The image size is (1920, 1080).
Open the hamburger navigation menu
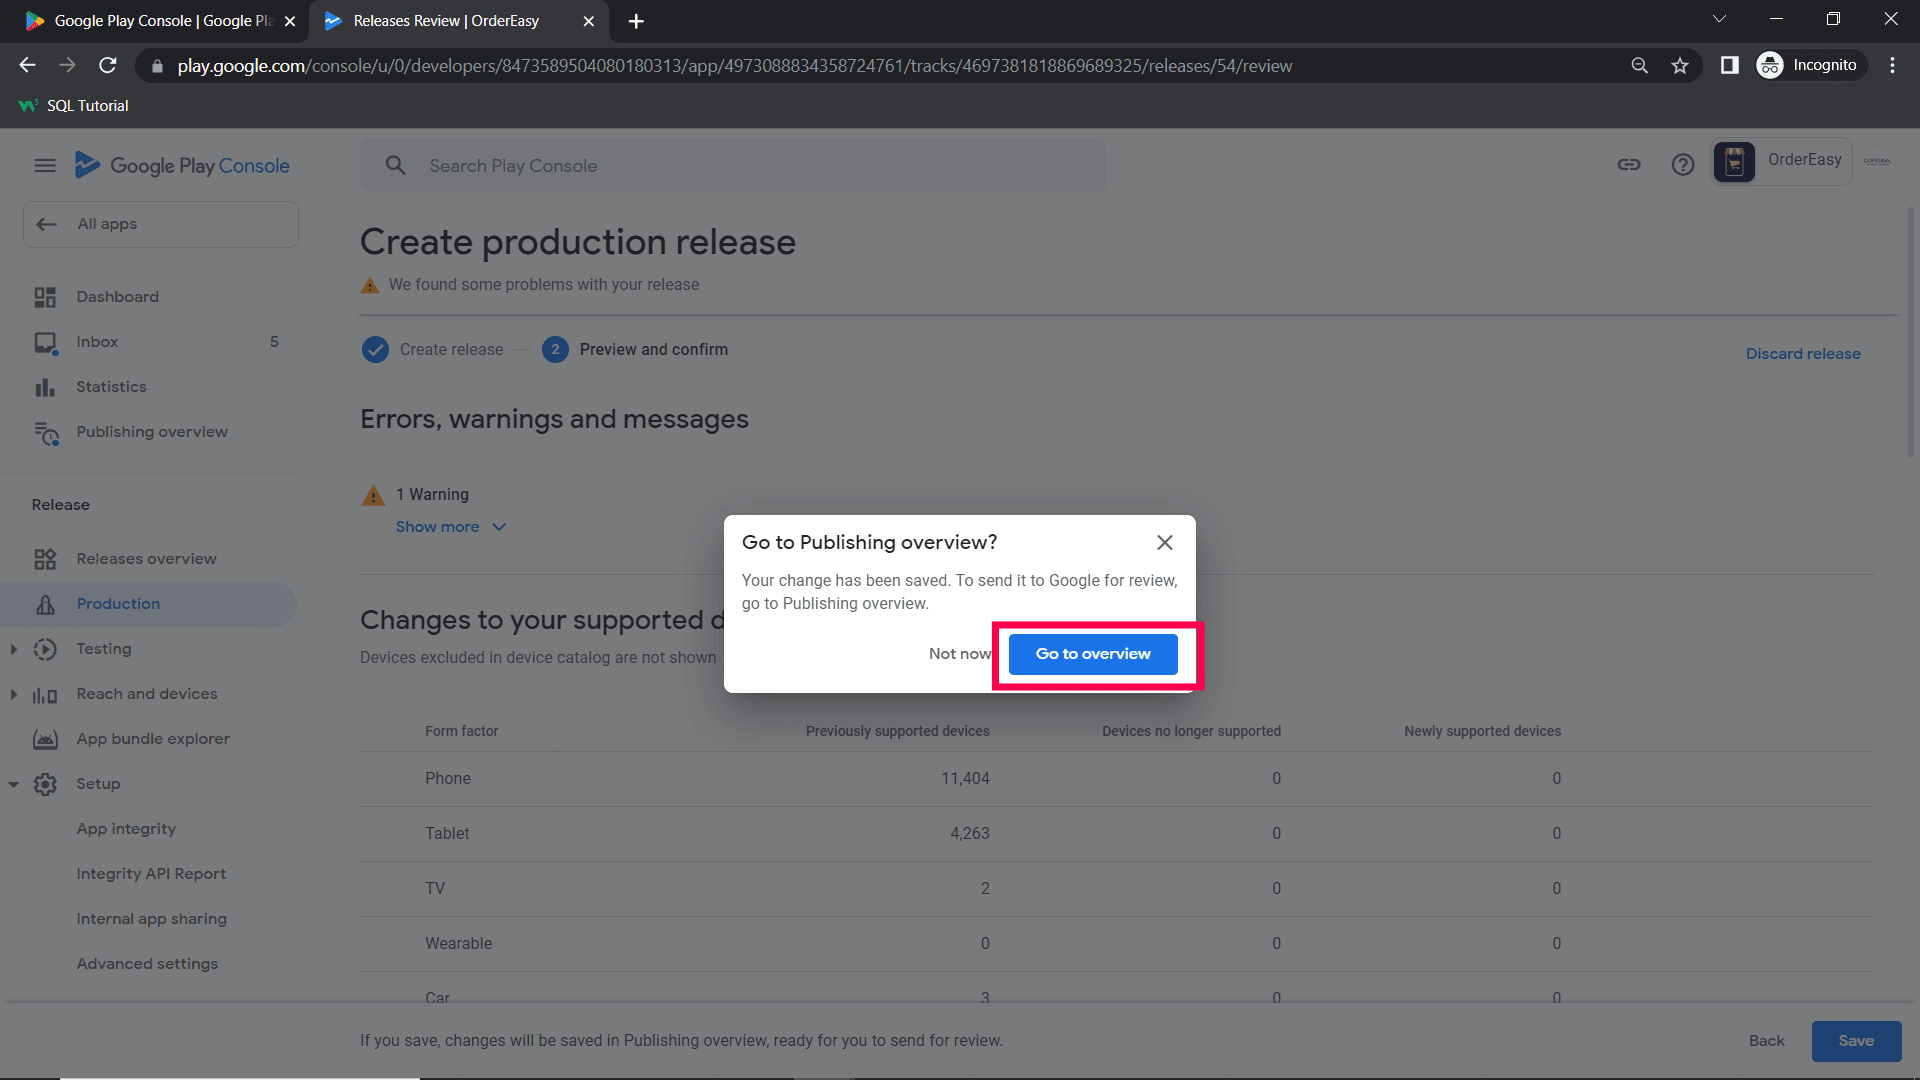pyautogui.click(x=45, y=166)
